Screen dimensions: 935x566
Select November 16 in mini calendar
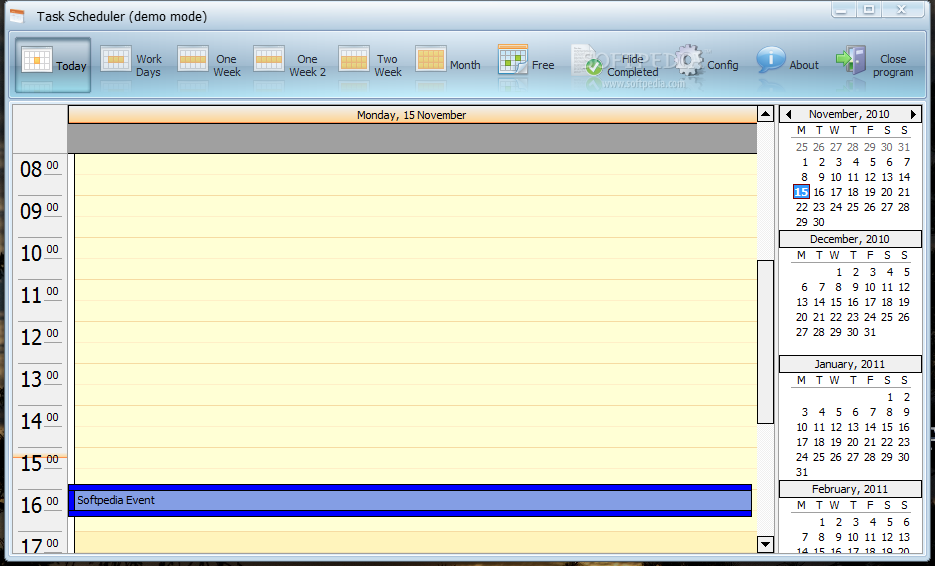click(x=819, y=192)
